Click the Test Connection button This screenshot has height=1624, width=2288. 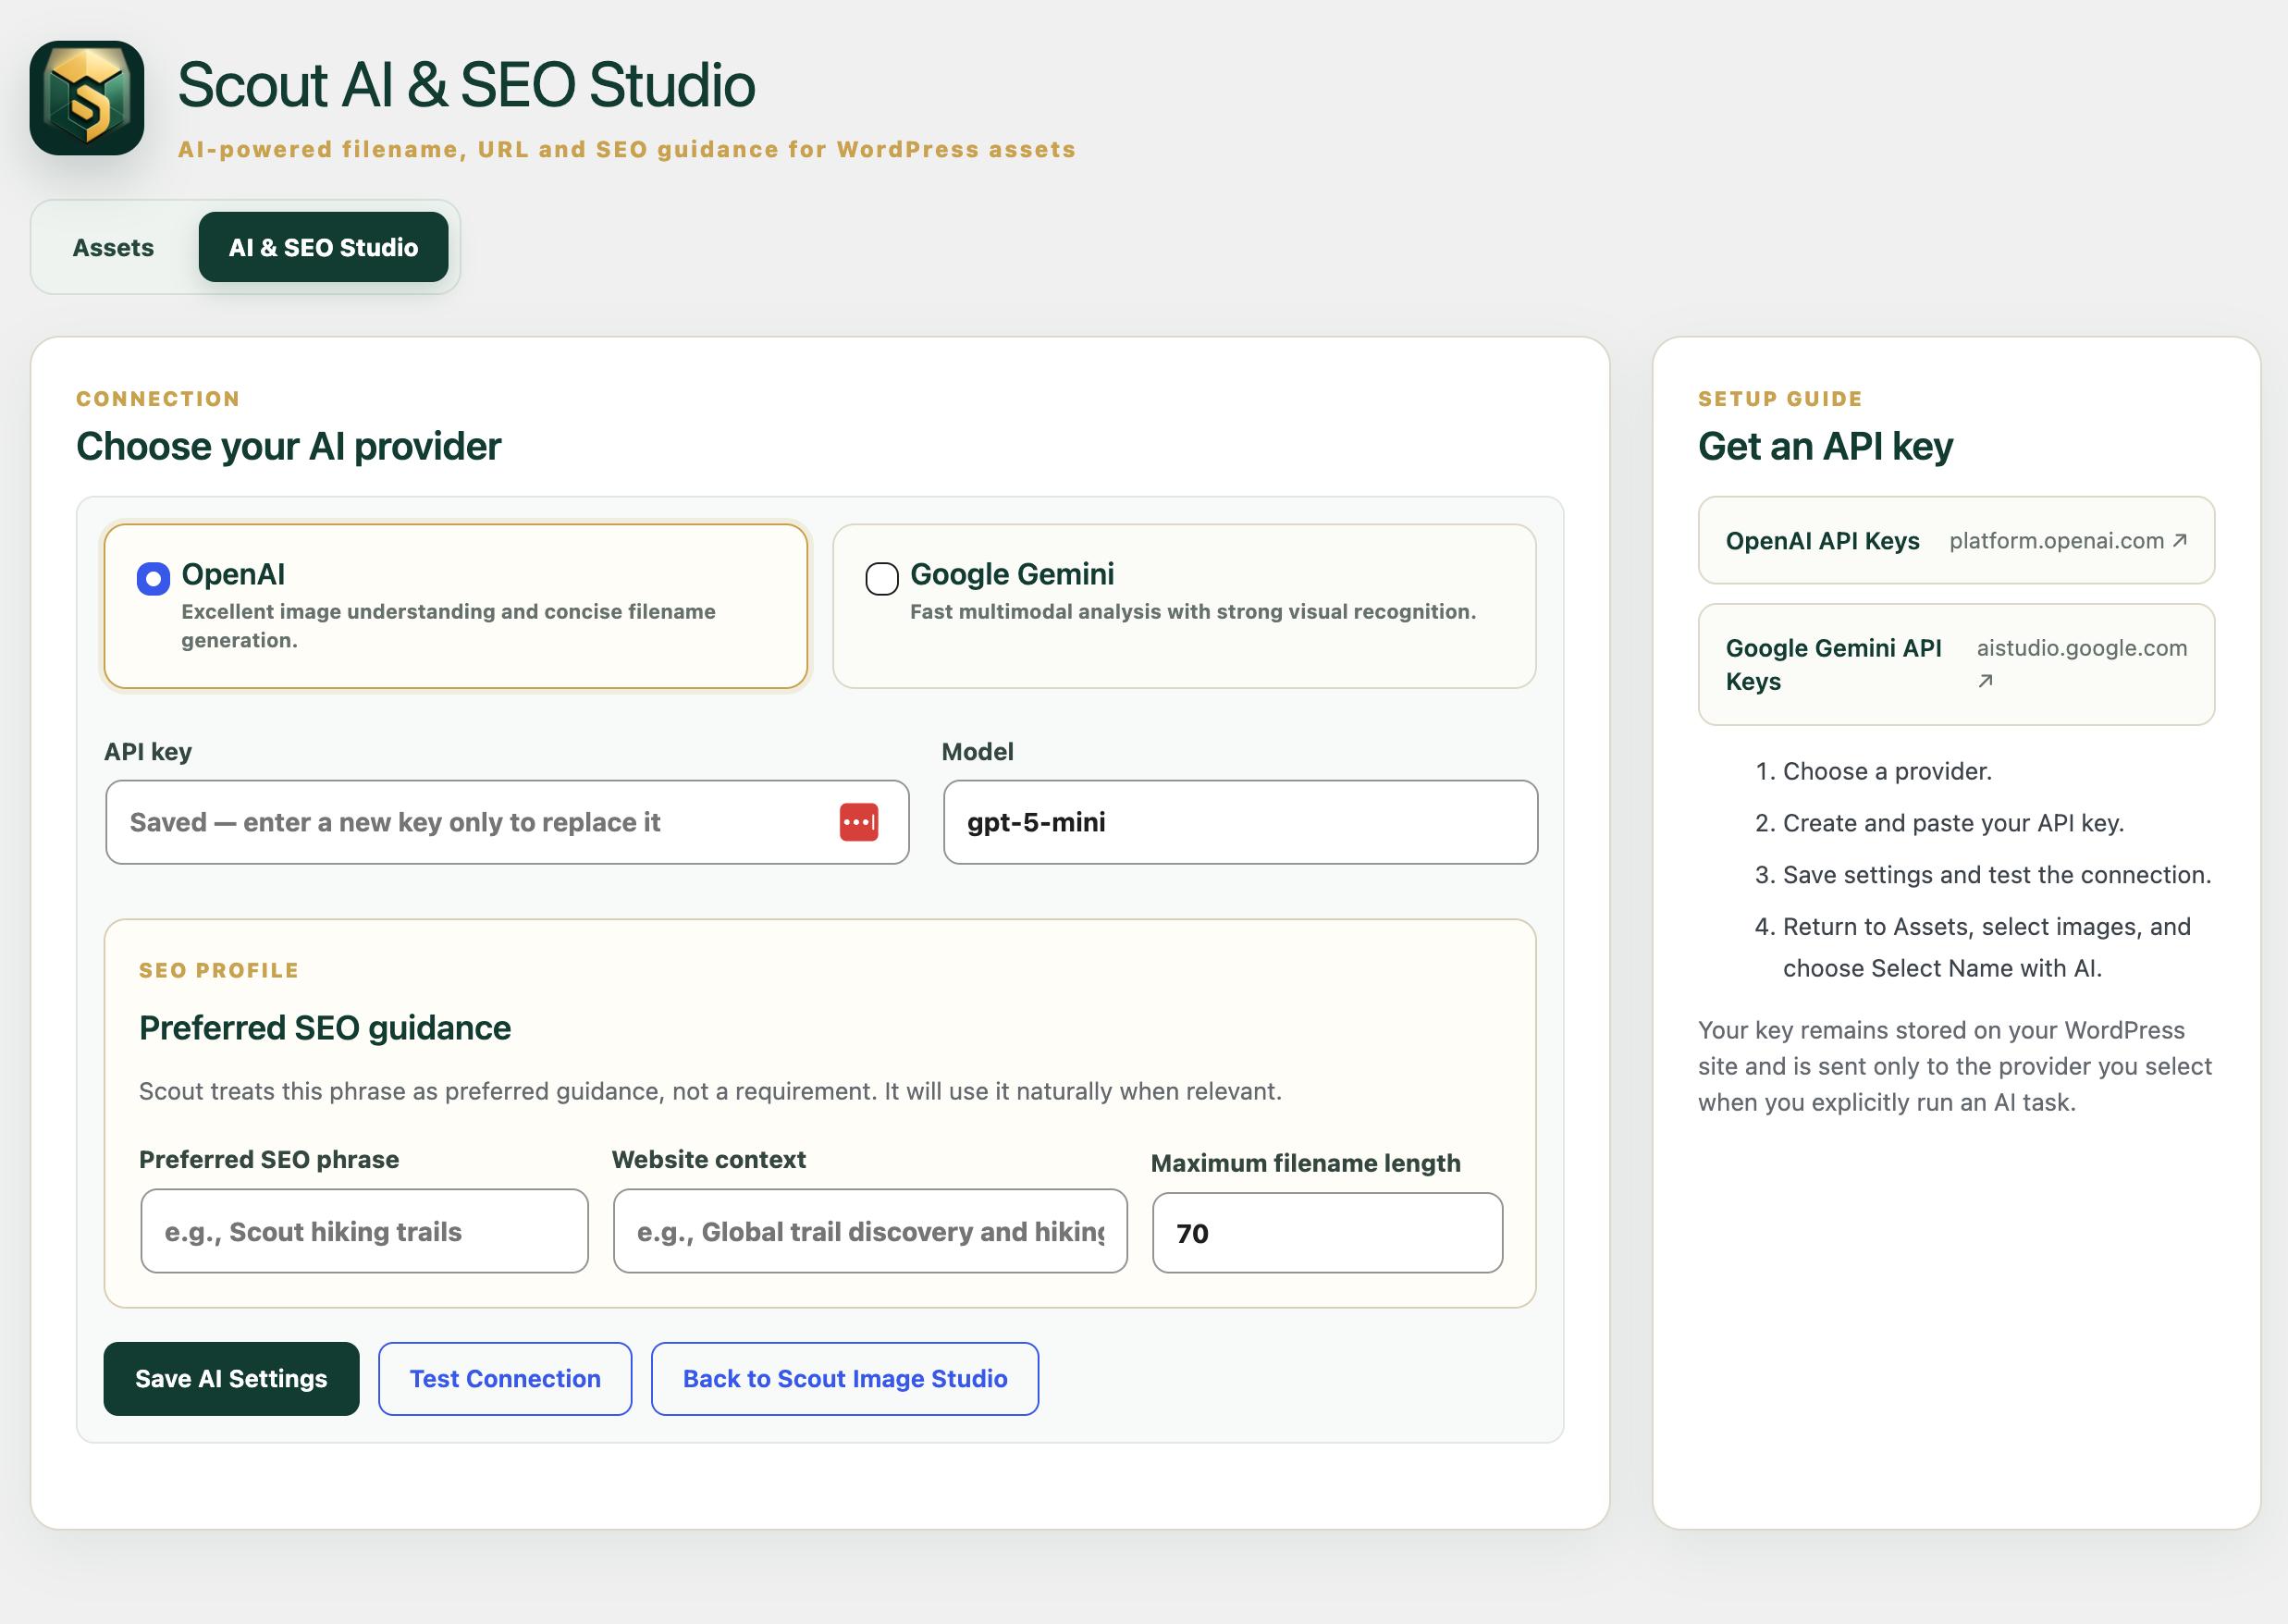tap(505, 1378)
